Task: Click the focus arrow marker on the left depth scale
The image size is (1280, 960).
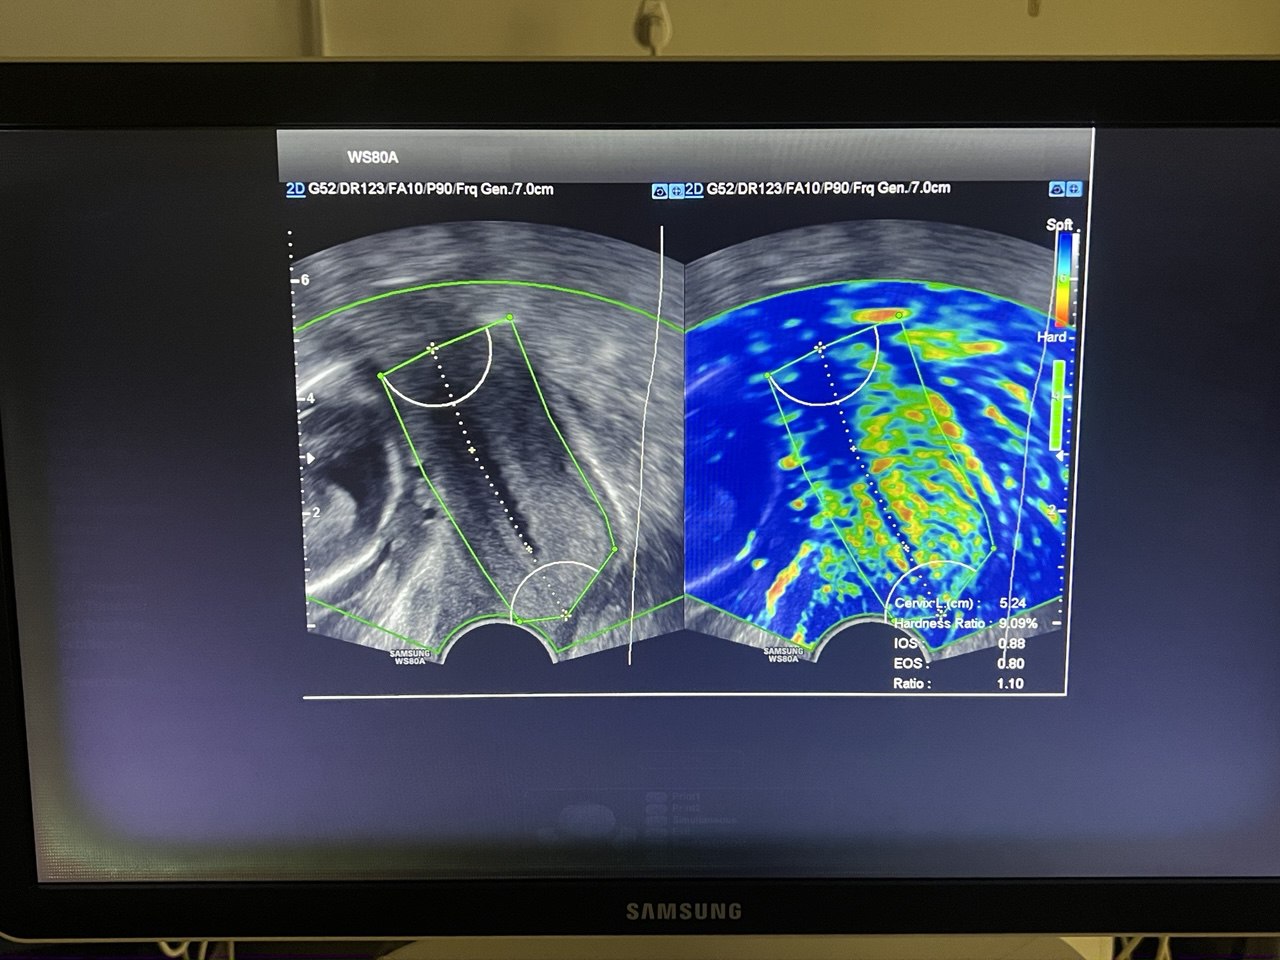Action: (310, 457)
